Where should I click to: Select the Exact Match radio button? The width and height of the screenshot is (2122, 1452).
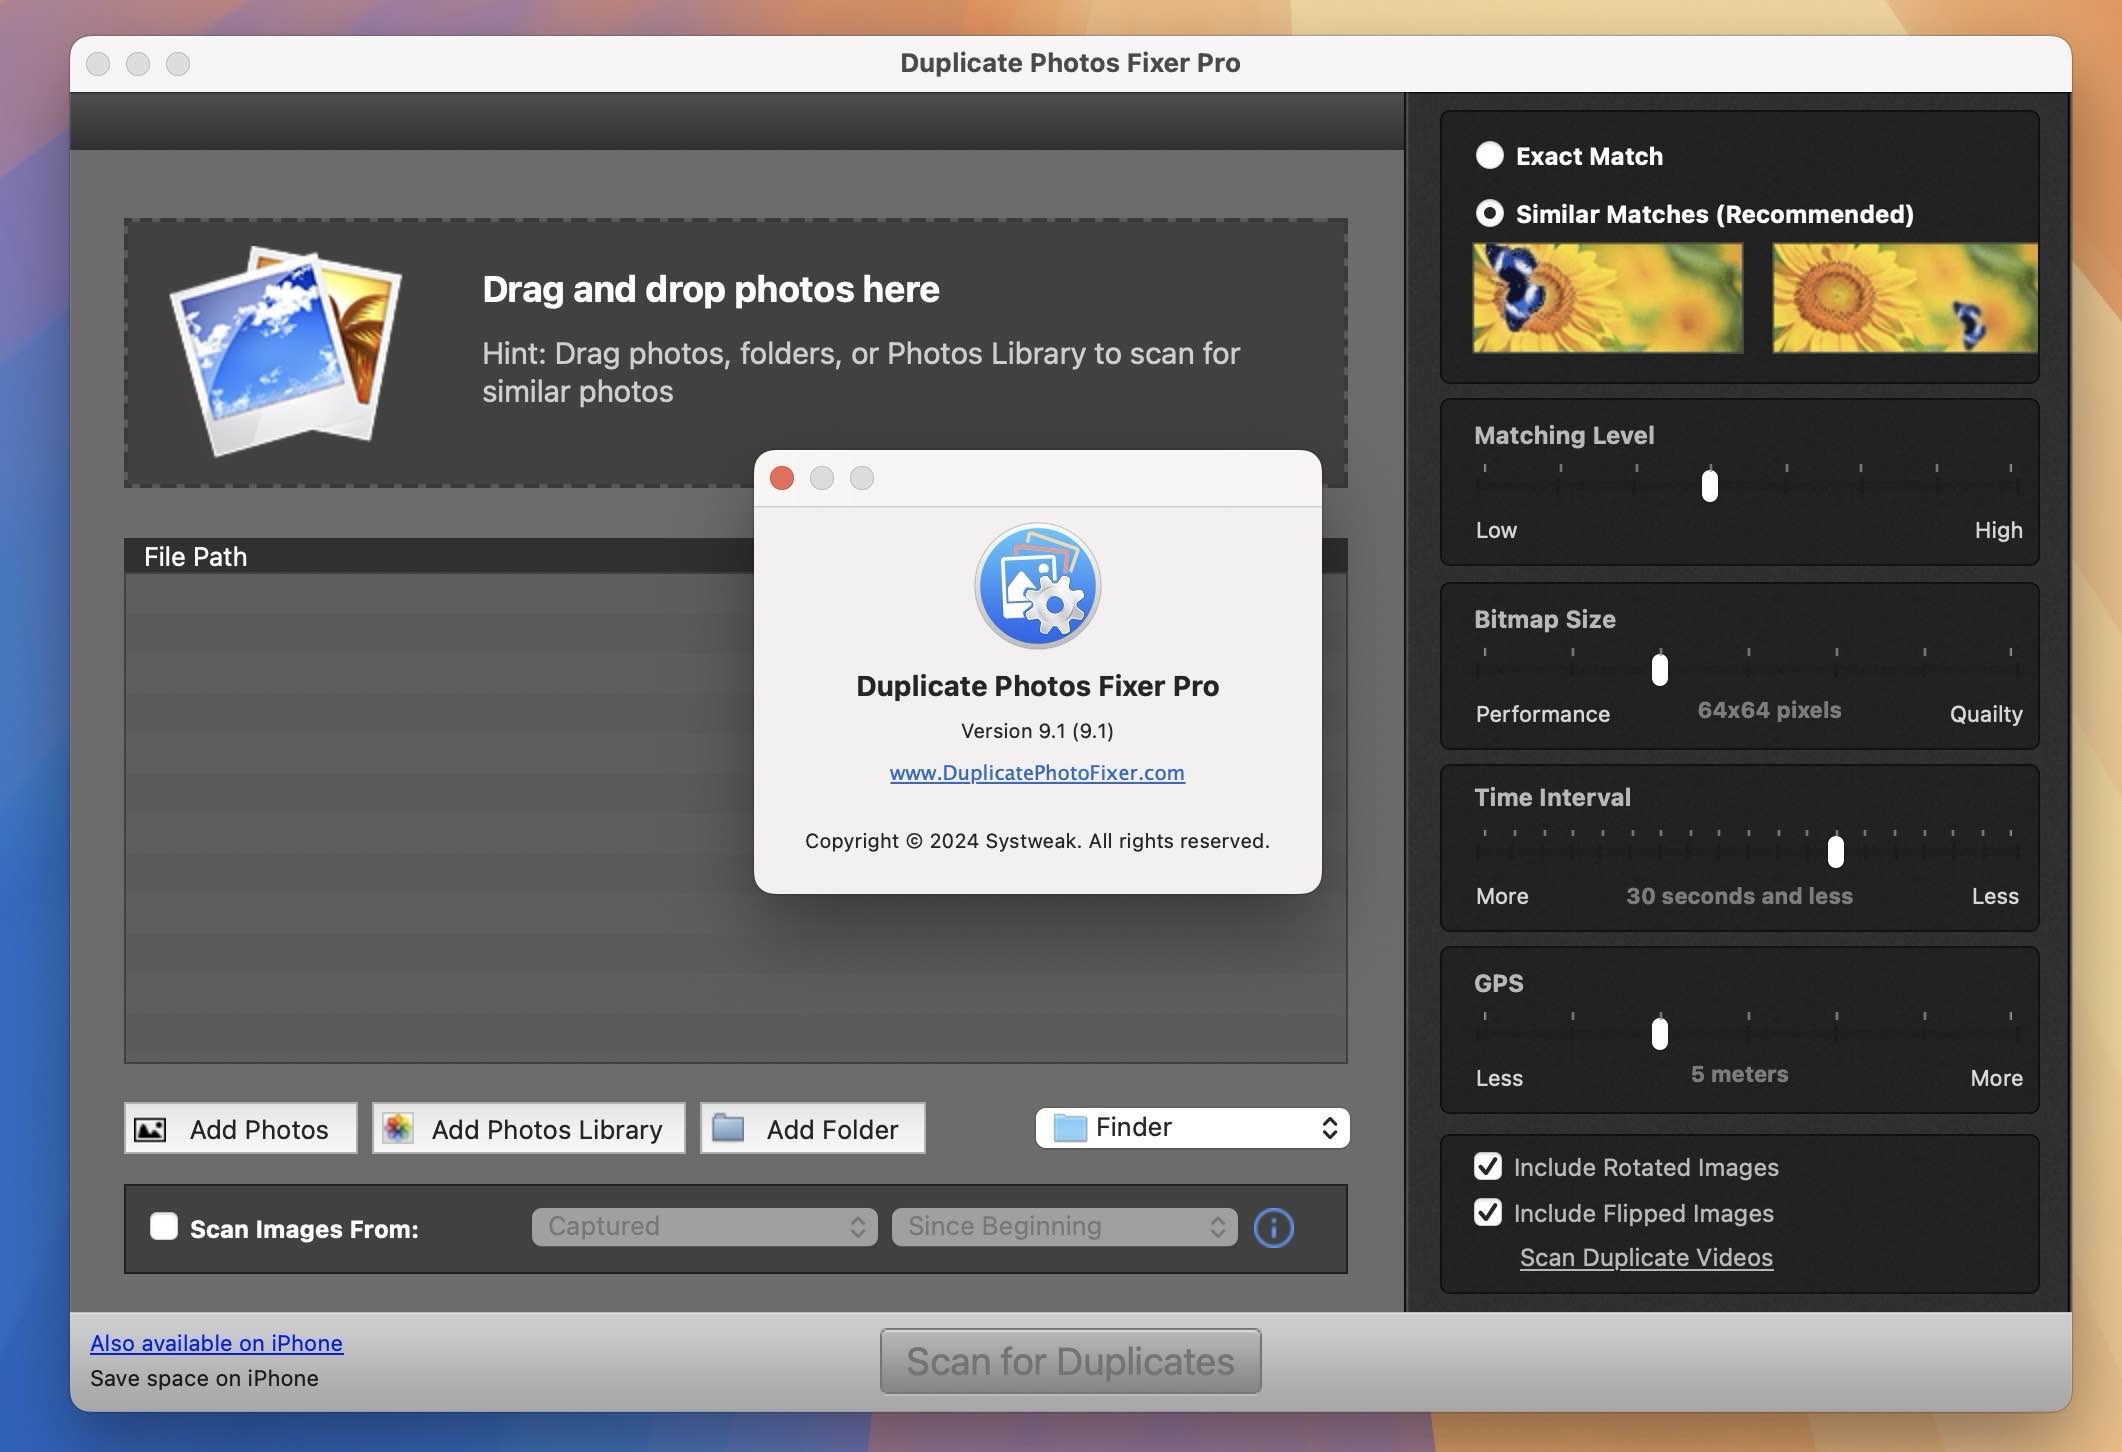1489,155
